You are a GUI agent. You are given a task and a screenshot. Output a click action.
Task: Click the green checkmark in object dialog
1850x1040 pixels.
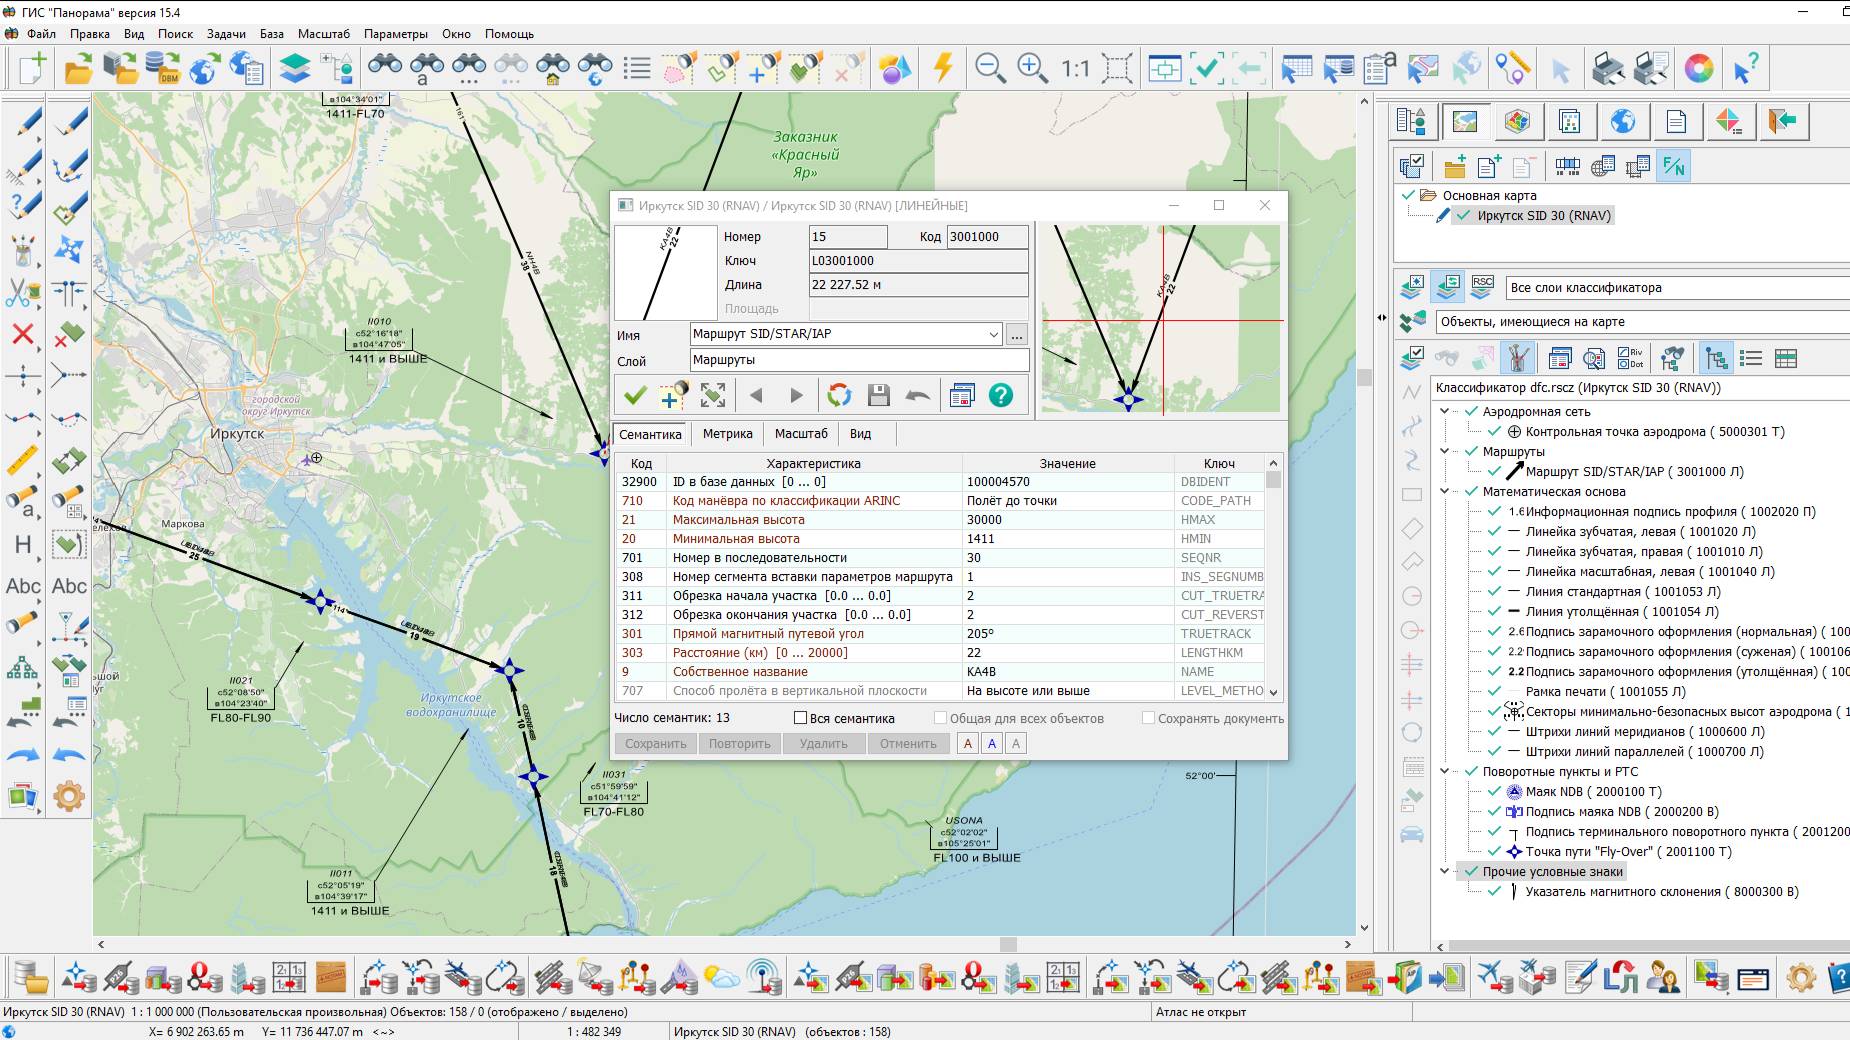click(x=635, y=396)
